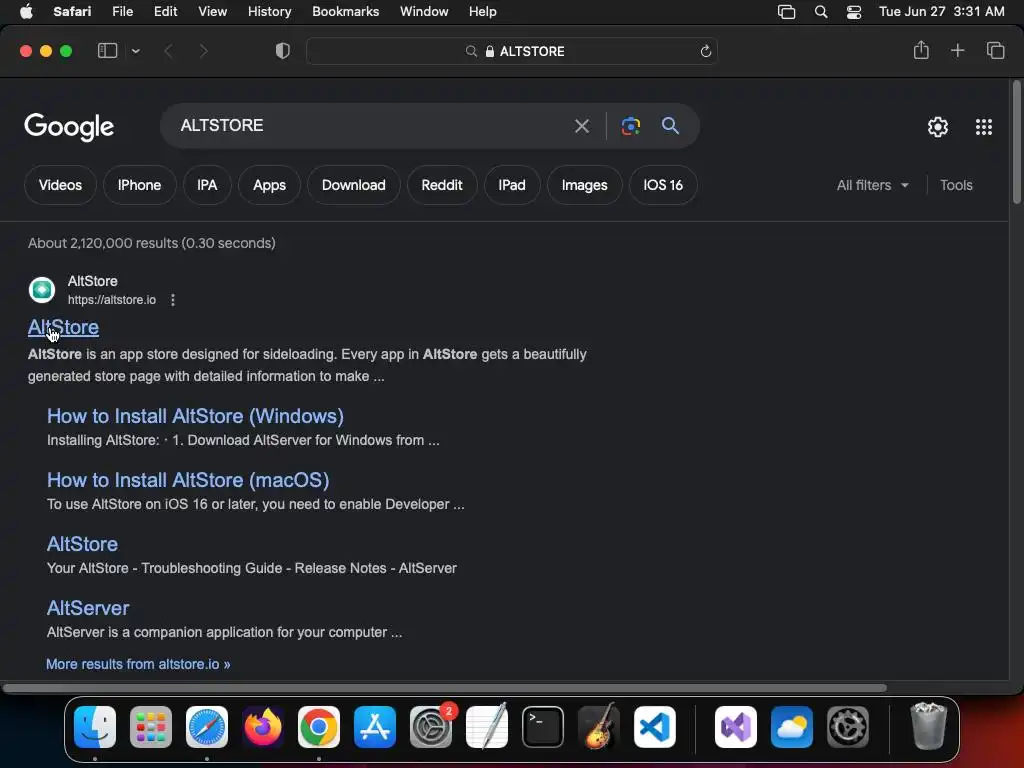This screenshot has height=768, width=1024.
Task: Open the Window menu
Action: pos(424,12)
